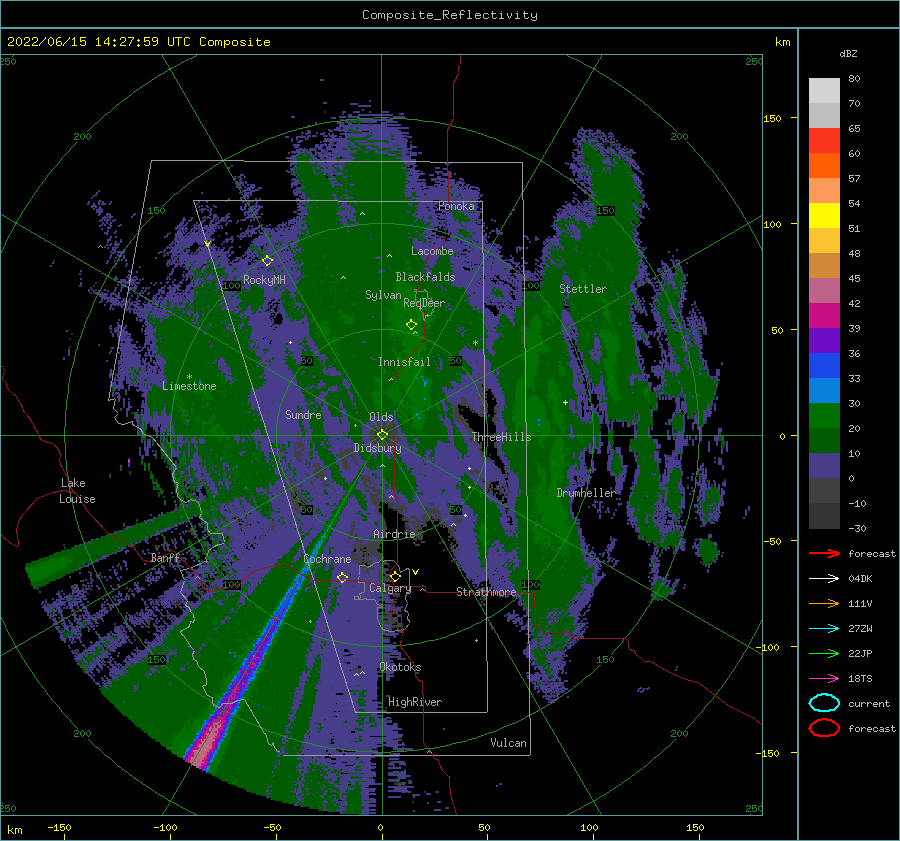
Task: Click the magenta 18TS arrow legend icon
Action: [824, 679]
